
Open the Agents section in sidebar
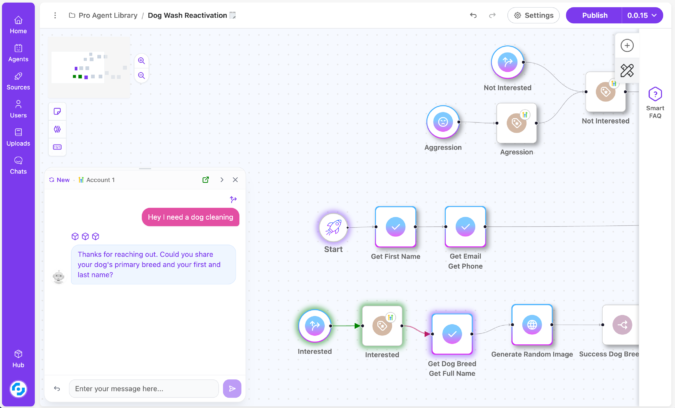tap(18, 51)
